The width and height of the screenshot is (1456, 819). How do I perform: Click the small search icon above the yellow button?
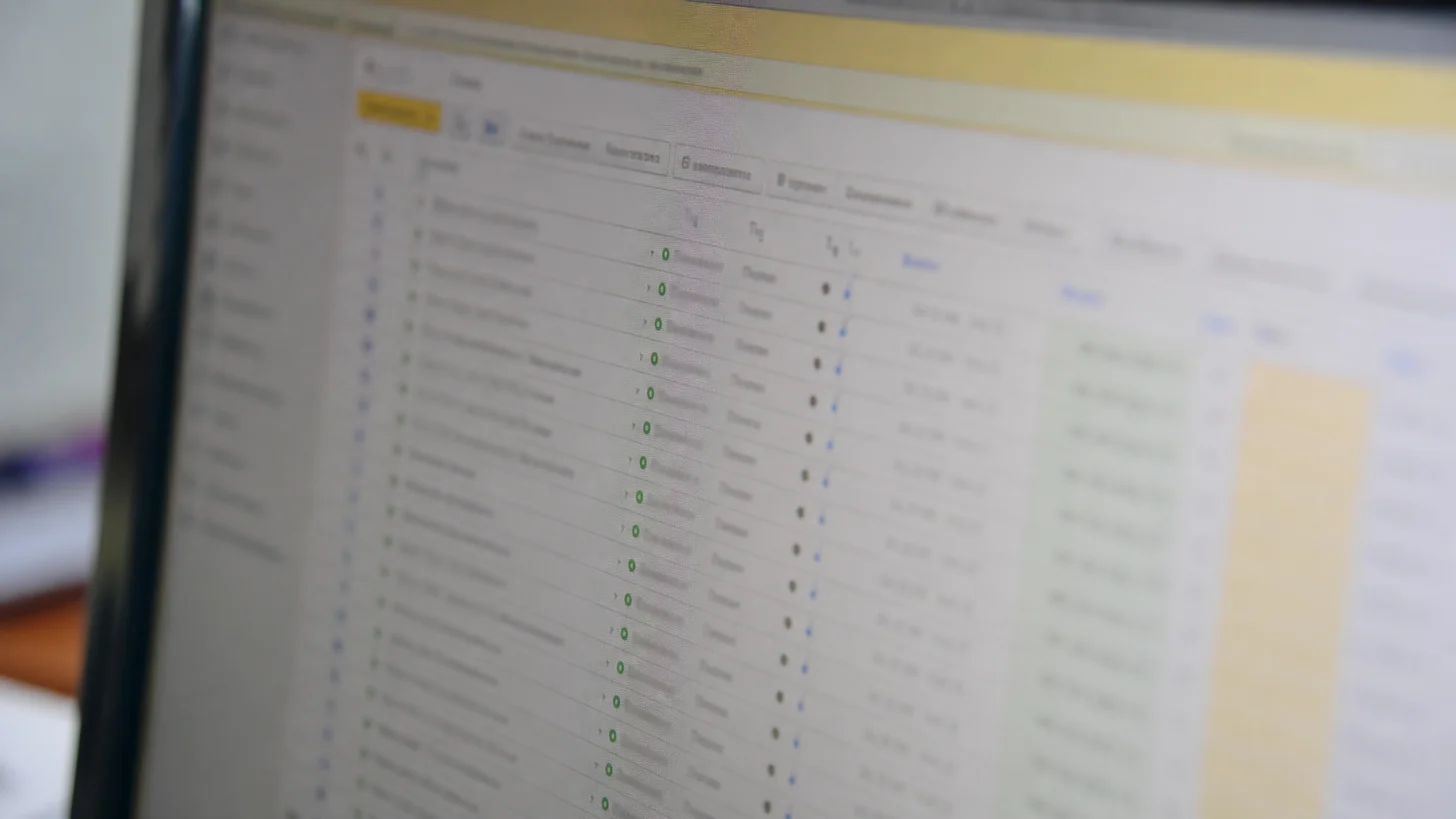372,67
